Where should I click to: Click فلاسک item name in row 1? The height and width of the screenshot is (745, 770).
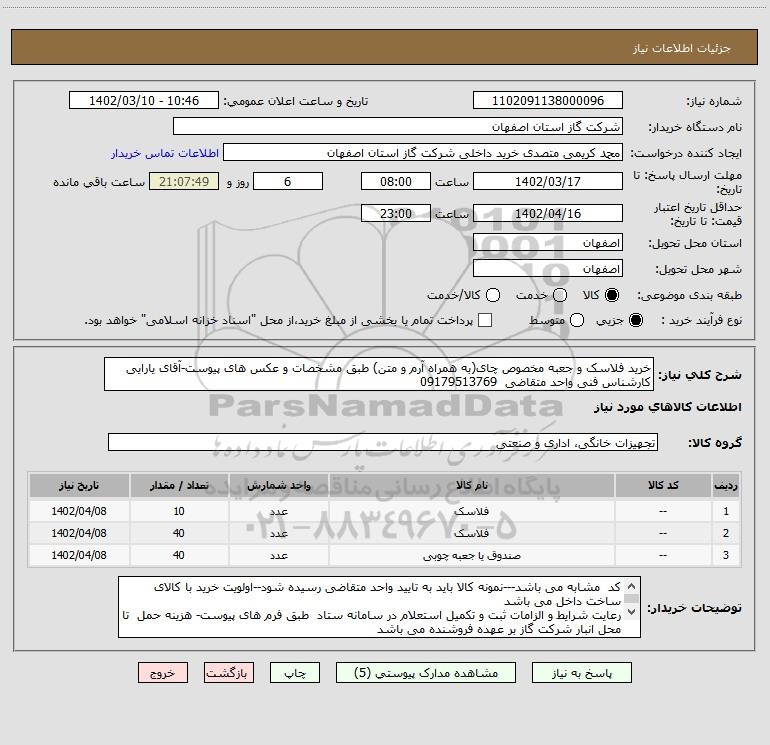[x=471, y=511]
